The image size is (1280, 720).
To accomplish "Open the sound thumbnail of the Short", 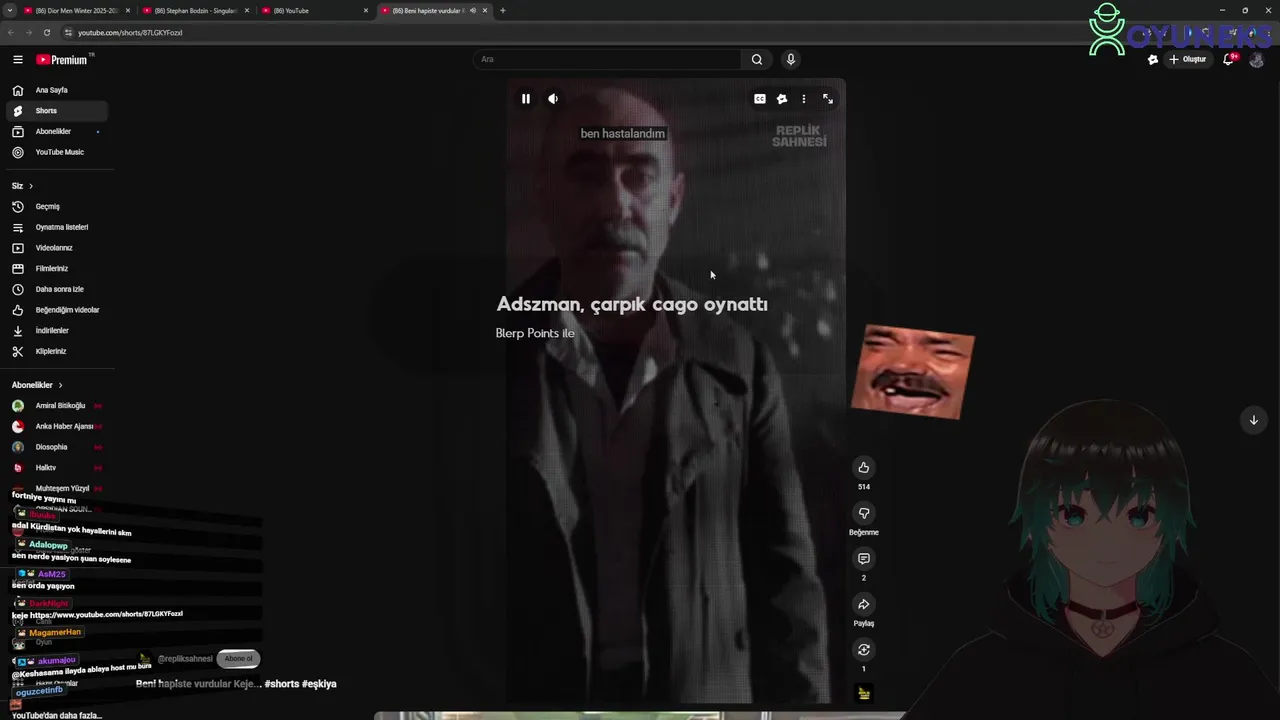I will (x=864, y=693).
